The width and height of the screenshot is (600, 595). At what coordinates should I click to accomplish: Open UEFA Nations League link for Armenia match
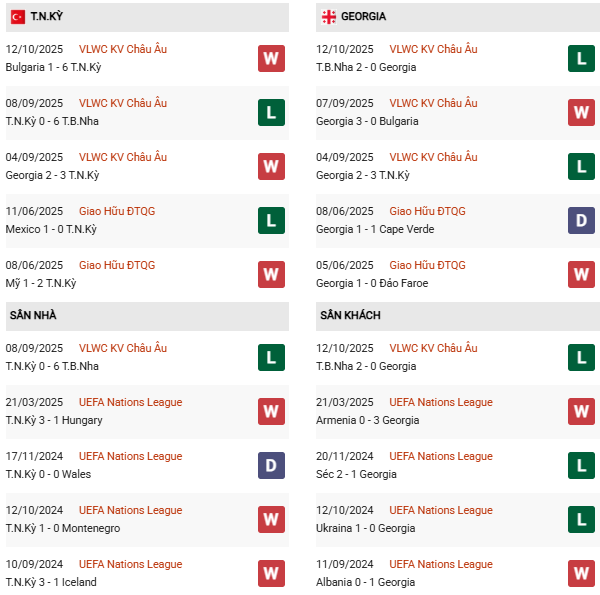coord(441,402)
